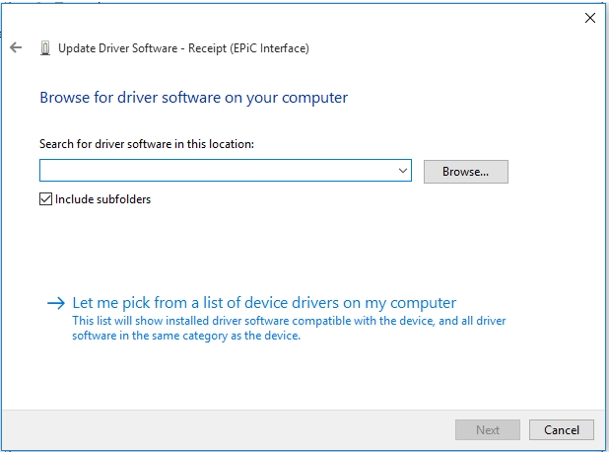Screen dimensions: 609x452
Task: Click the blue arrow beside Let me pick
Action: [57, 303]
